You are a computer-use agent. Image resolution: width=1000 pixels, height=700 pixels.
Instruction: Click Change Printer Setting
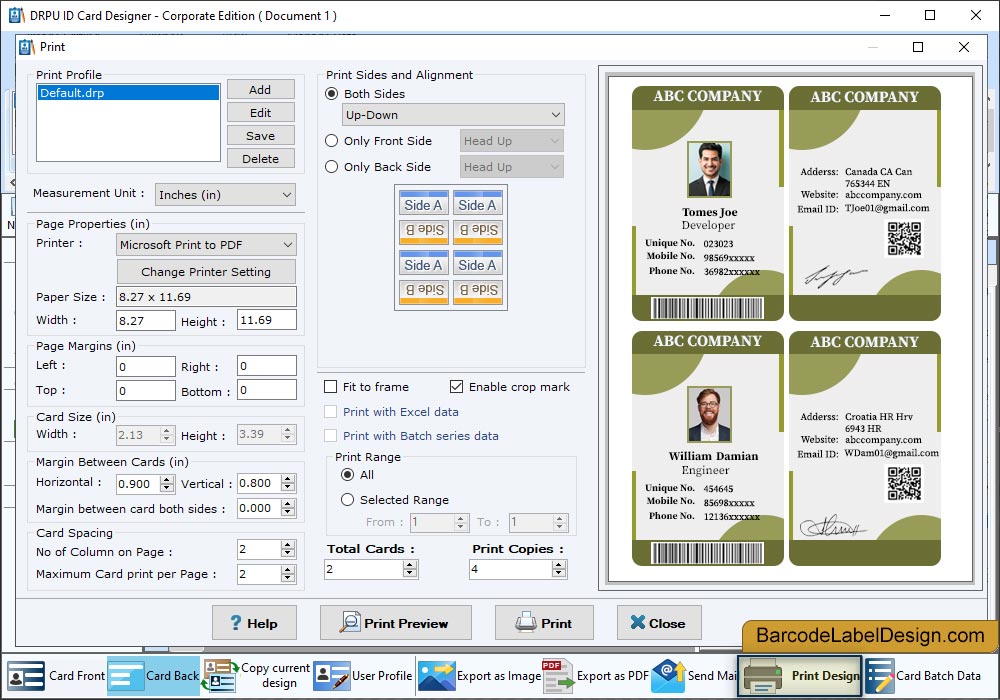[206, 272]
